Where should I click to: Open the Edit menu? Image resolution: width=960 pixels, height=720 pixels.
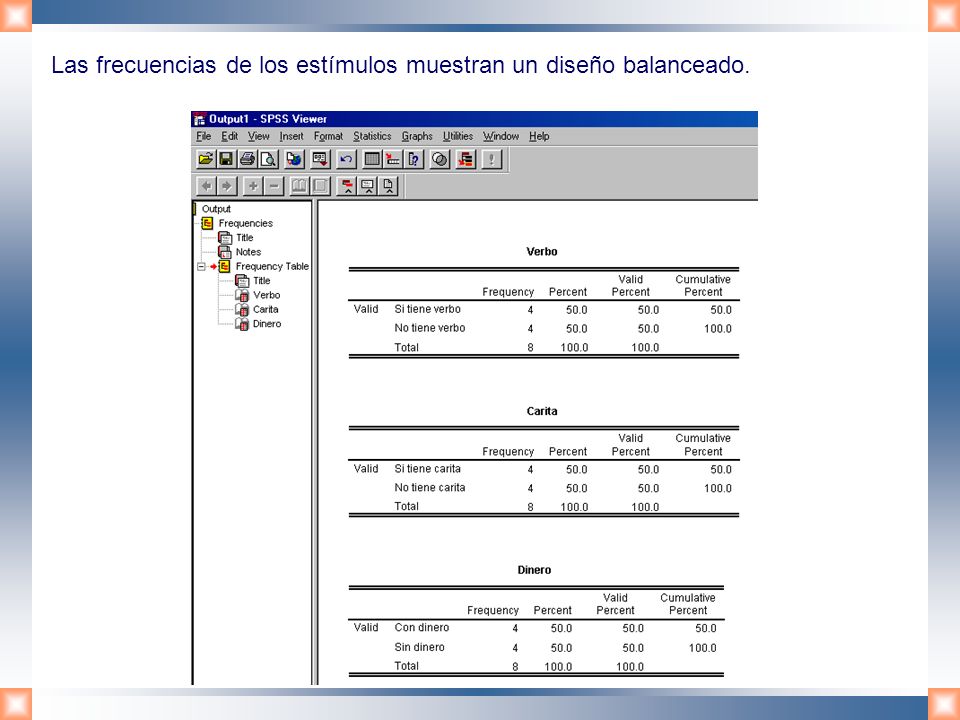(230, 136)
